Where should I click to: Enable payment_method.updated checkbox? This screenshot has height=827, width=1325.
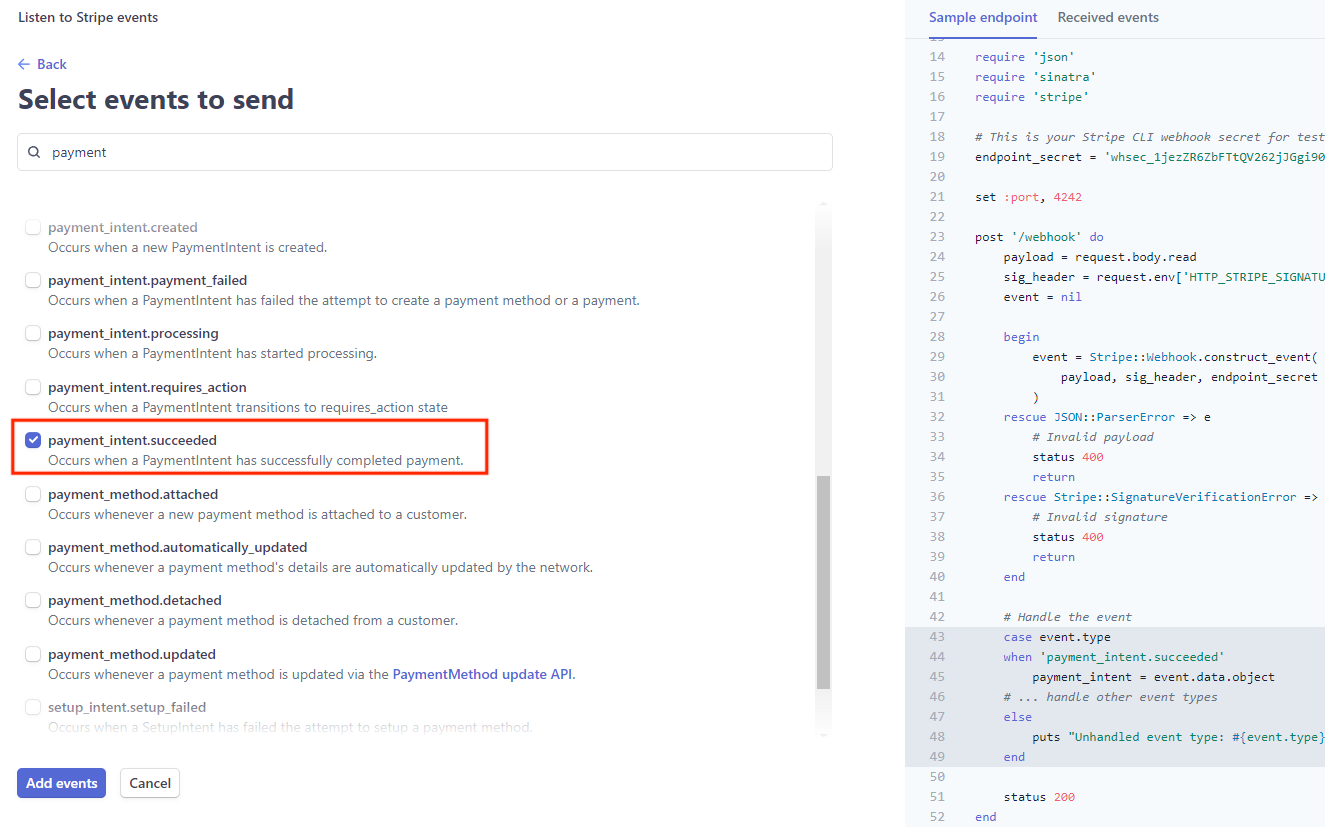point(33,654)
